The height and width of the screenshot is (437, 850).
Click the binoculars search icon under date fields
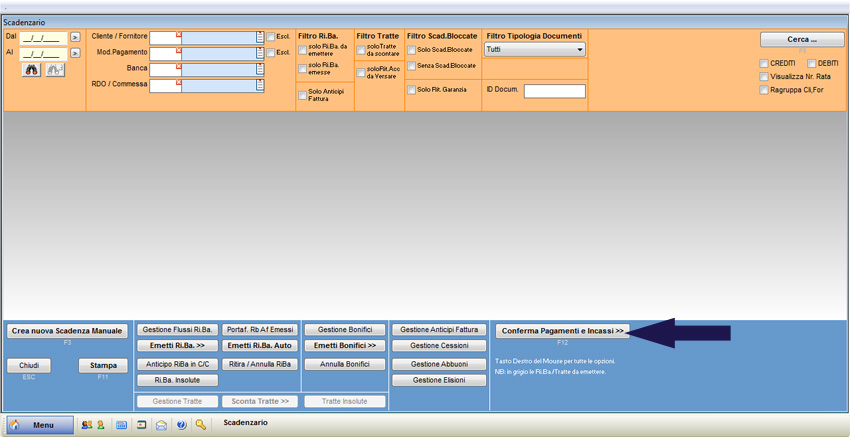31,70
